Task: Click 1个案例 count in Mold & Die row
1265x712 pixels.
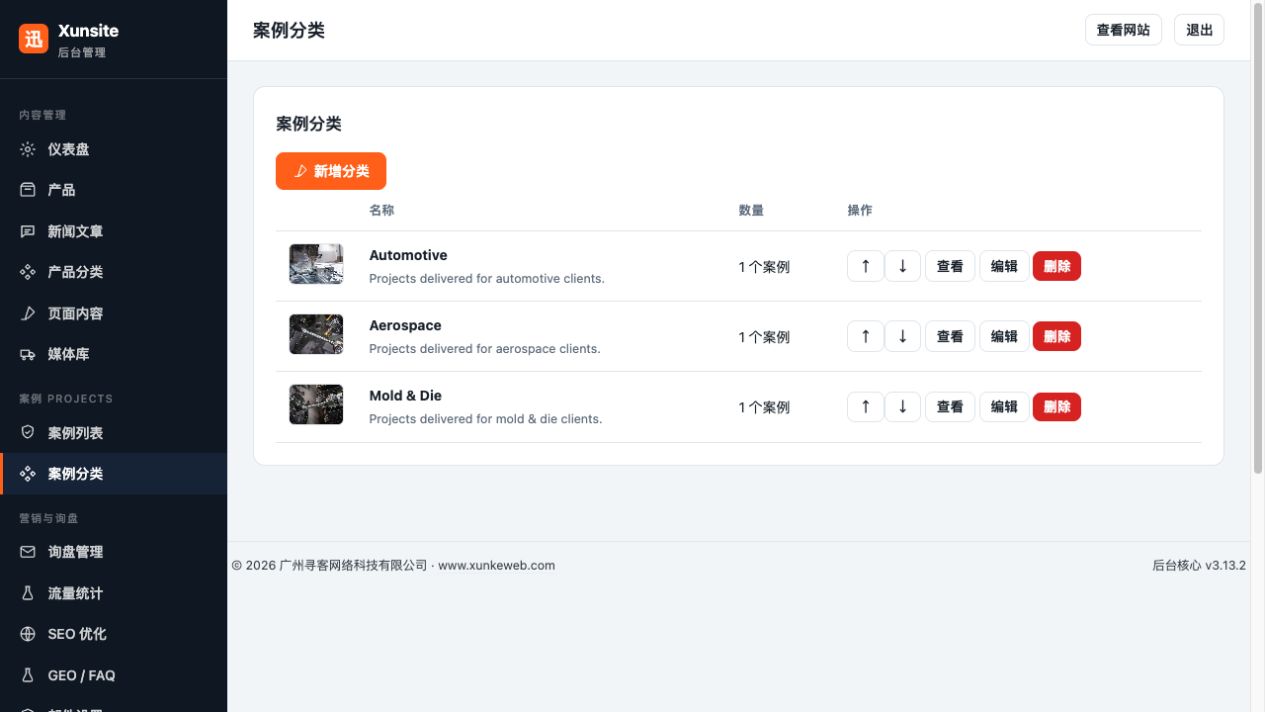Action: click(x=764, y=407)
